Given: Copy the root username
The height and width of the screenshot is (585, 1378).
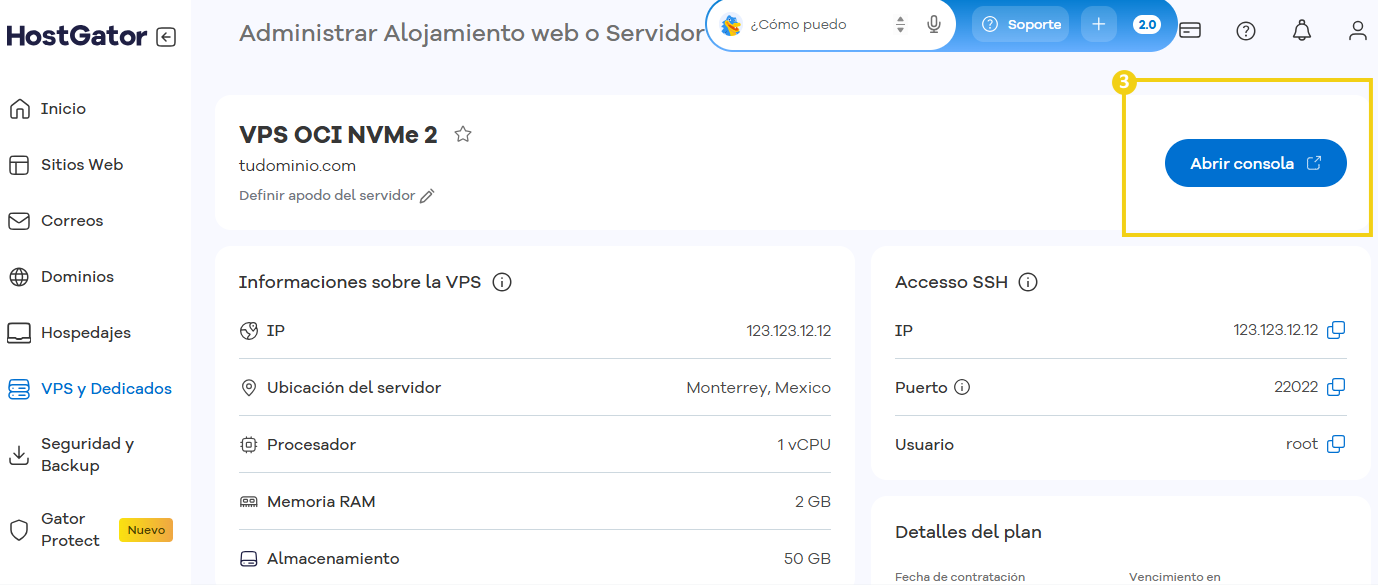Looking at the screenshot, I should (x=1336, y=444).
